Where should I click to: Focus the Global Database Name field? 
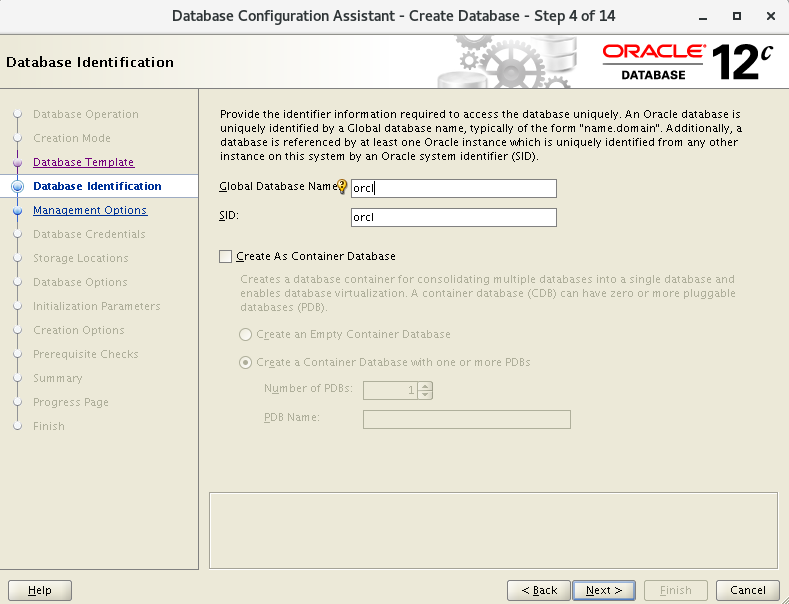click(x=454, y=188)
